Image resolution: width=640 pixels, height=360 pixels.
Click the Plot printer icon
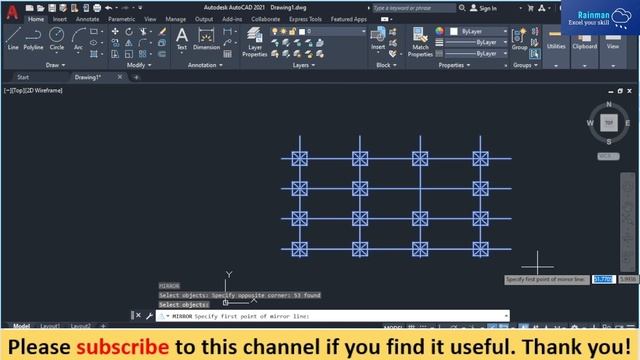[x=97, y=8]
